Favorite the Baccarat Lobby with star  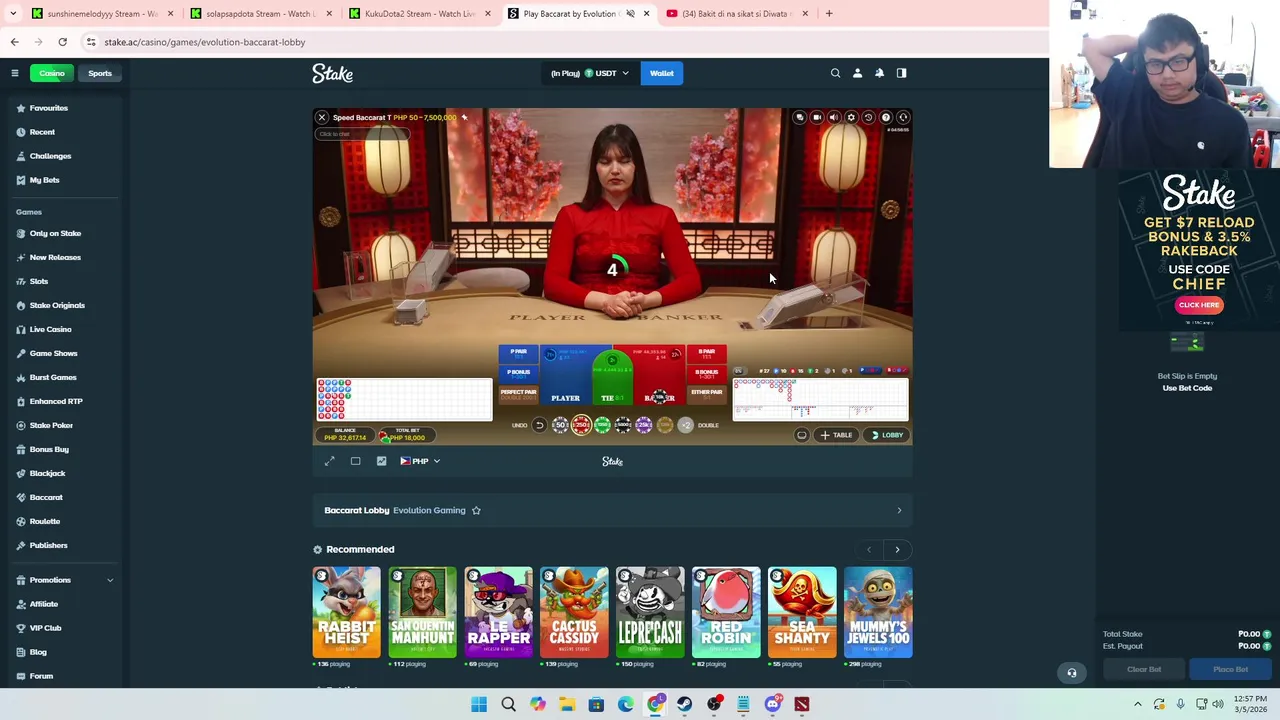[476, 511]
